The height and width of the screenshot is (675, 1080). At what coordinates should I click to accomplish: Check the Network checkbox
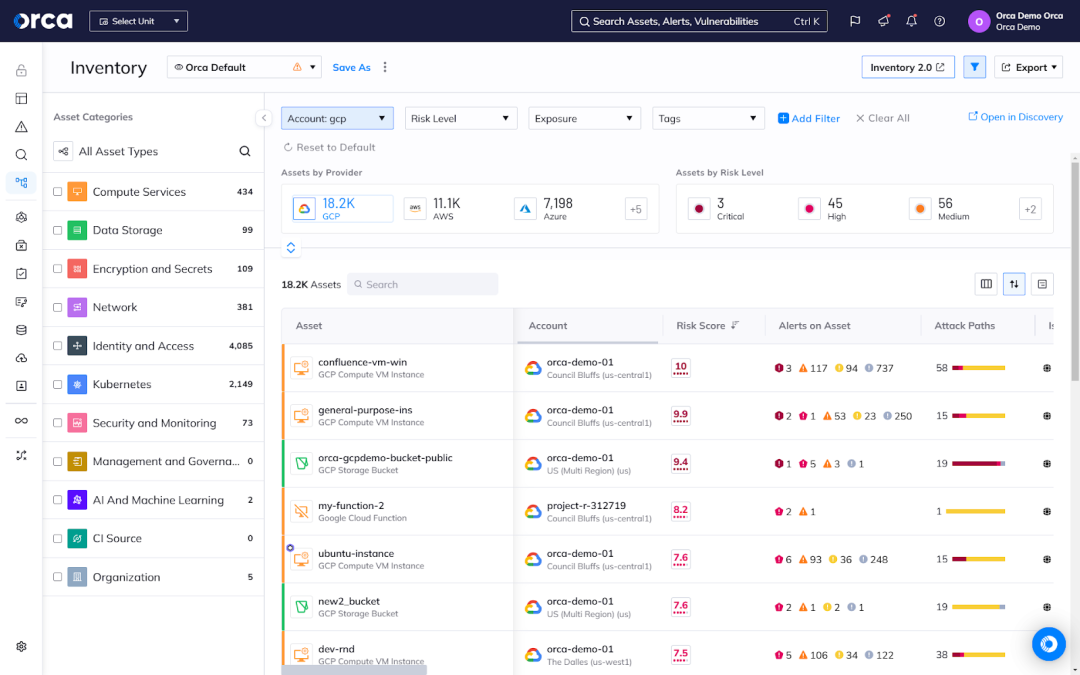(58, 307)
